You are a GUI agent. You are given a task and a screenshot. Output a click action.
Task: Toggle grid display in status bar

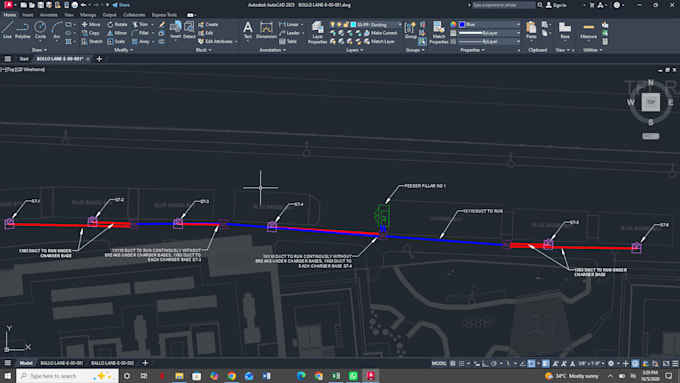[x=453, y=363]
